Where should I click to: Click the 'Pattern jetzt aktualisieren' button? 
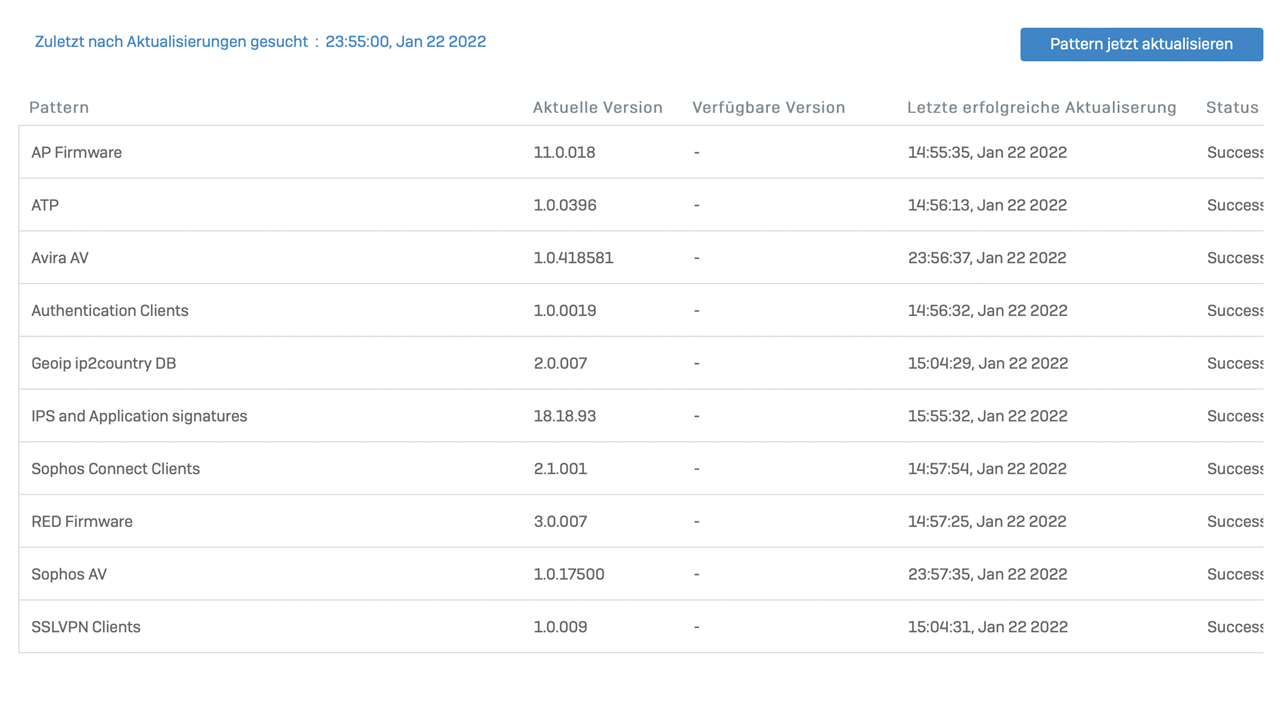coord(1141,44)
